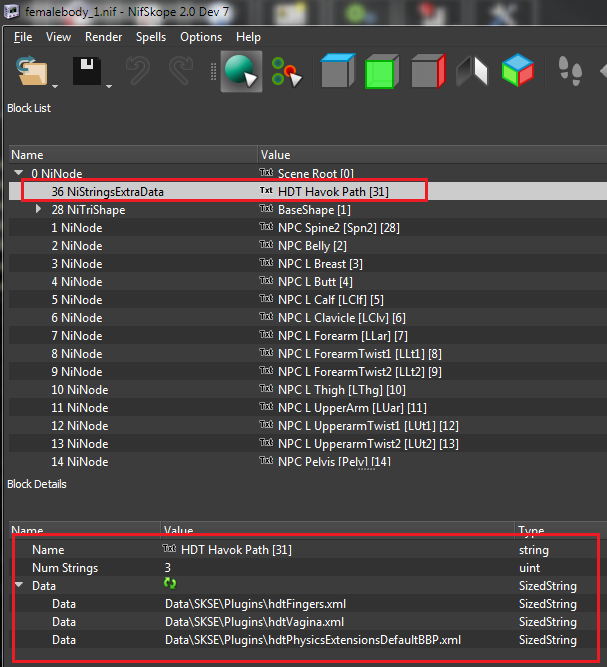Toggle the select vertices dots tool
This screenshot has width=607, height=667.
coord(286,71)
